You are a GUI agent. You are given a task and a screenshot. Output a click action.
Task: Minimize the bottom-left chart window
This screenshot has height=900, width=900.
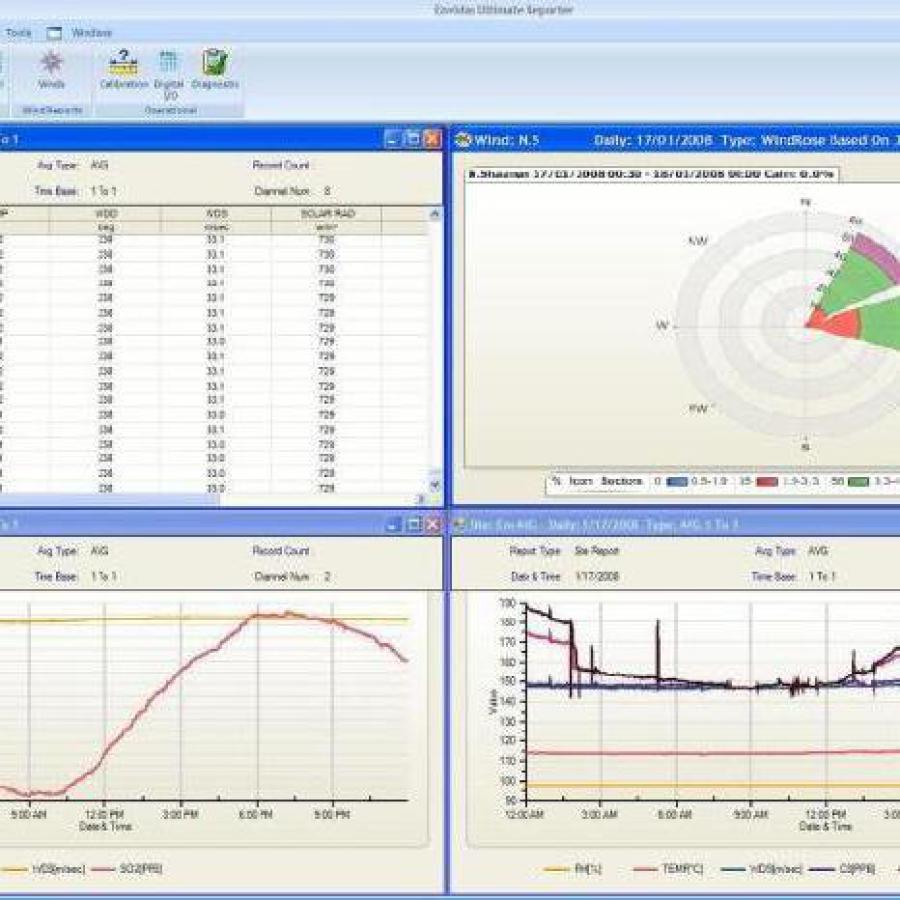click(x=393, y=524)
